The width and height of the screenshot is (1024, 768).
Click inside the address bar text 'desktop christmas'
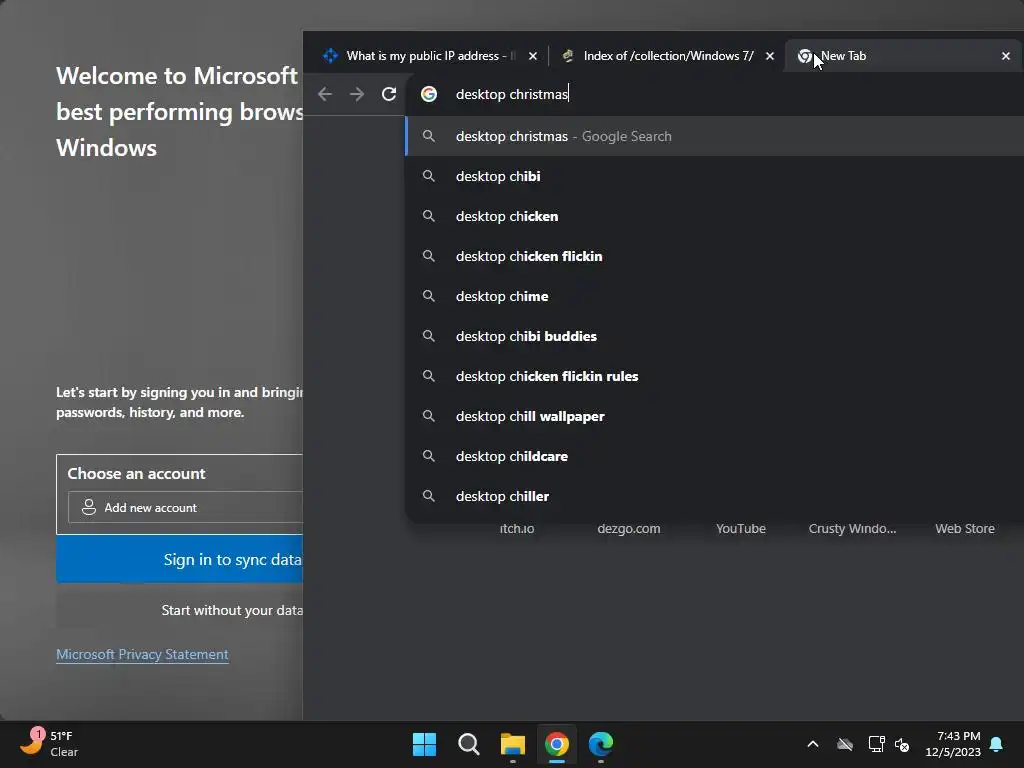coord(511,94)
